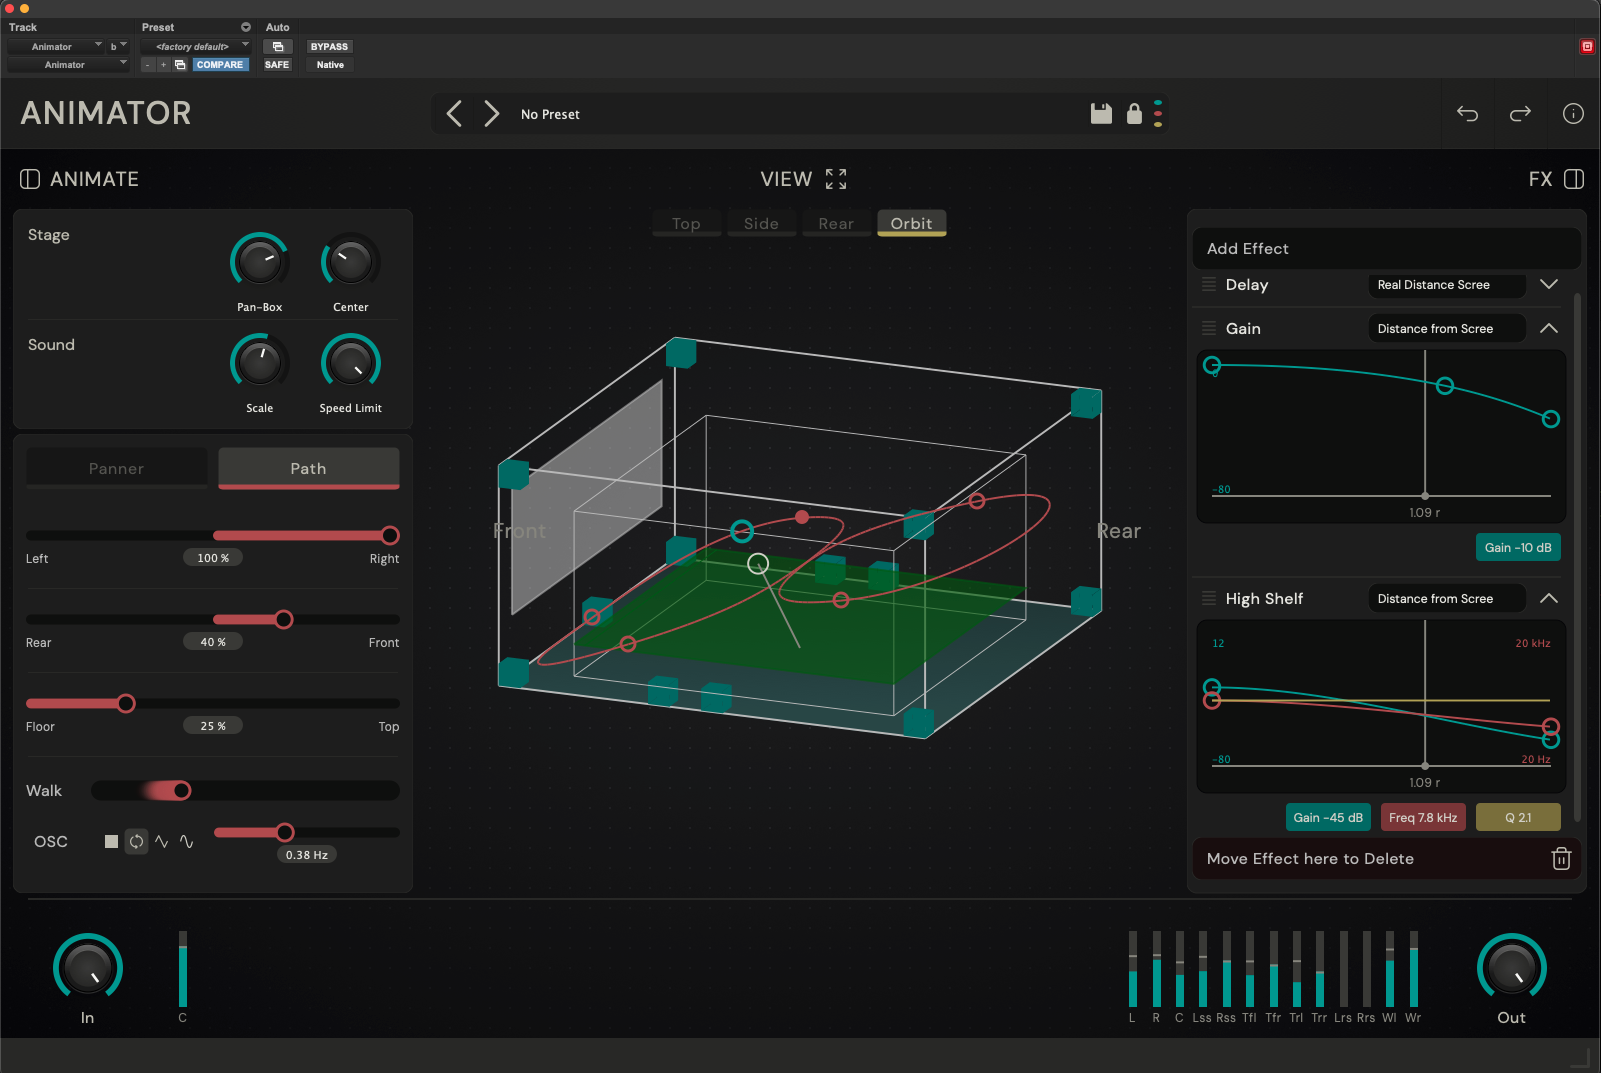Screen dimensions: 1601x1073
Task: Open the info icon
Action: click(x=1573, y=114)
